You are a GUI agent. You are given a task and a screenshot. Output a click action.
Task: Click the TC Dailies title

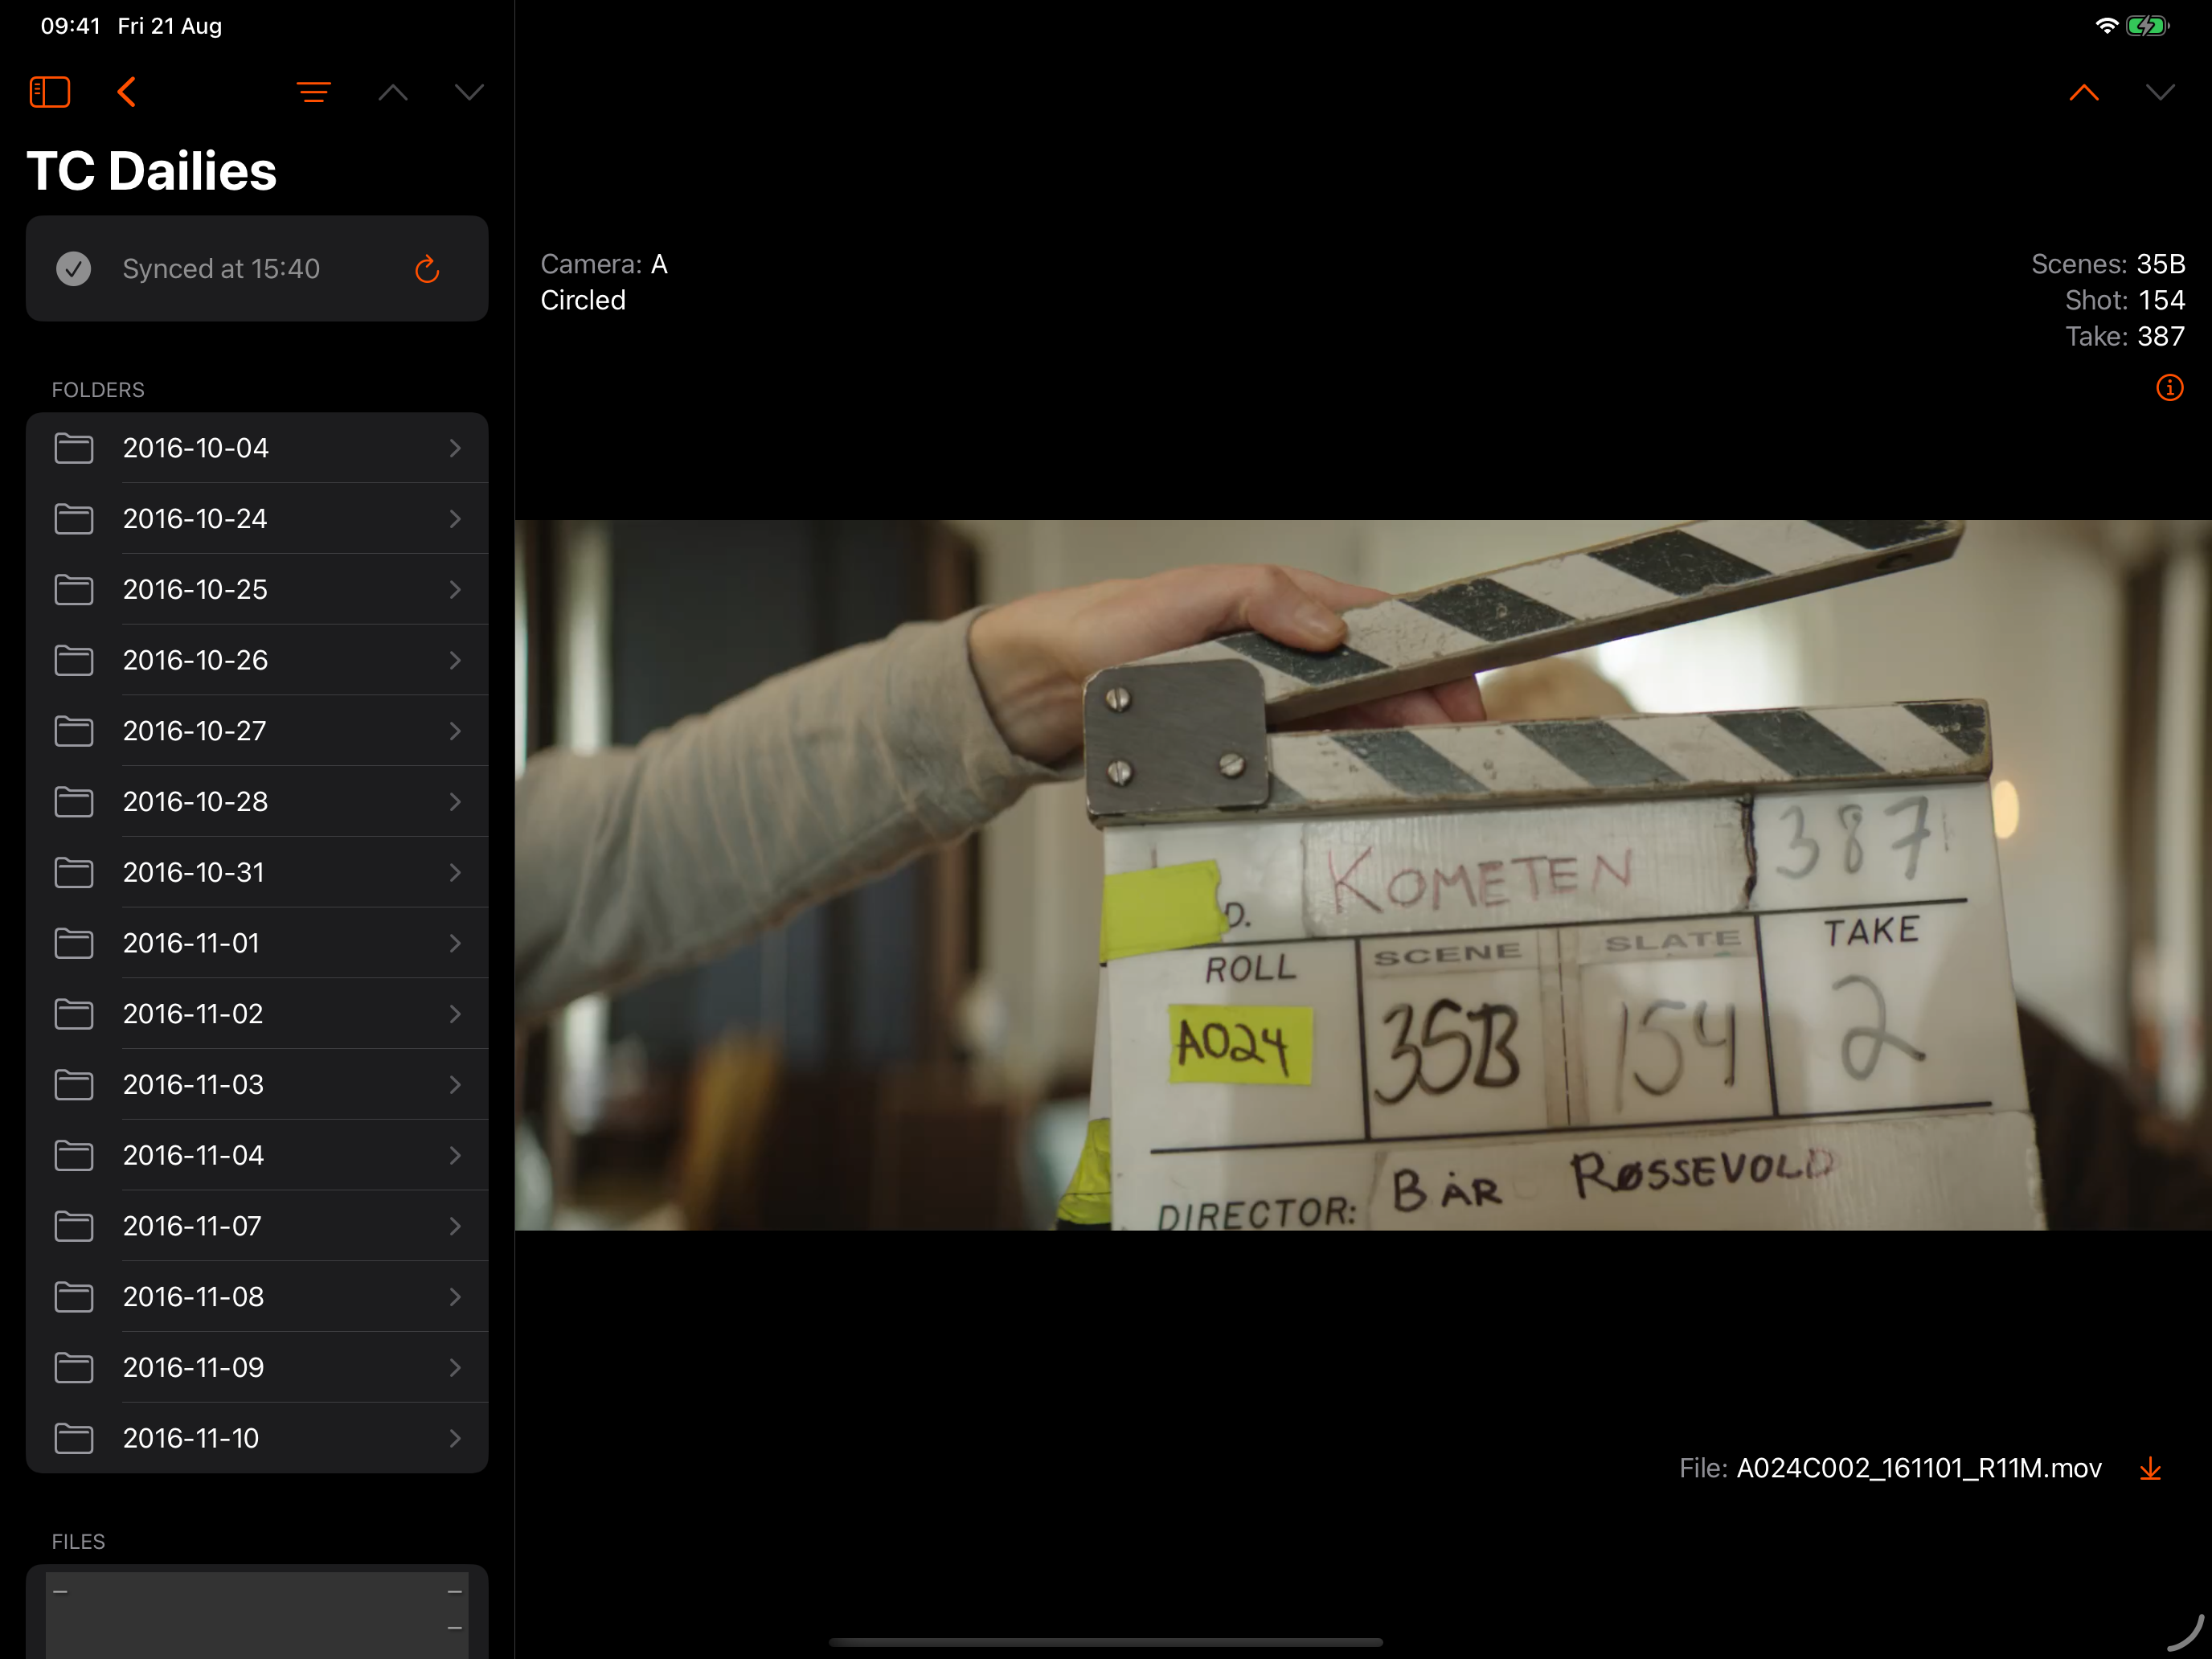[151, 171]
